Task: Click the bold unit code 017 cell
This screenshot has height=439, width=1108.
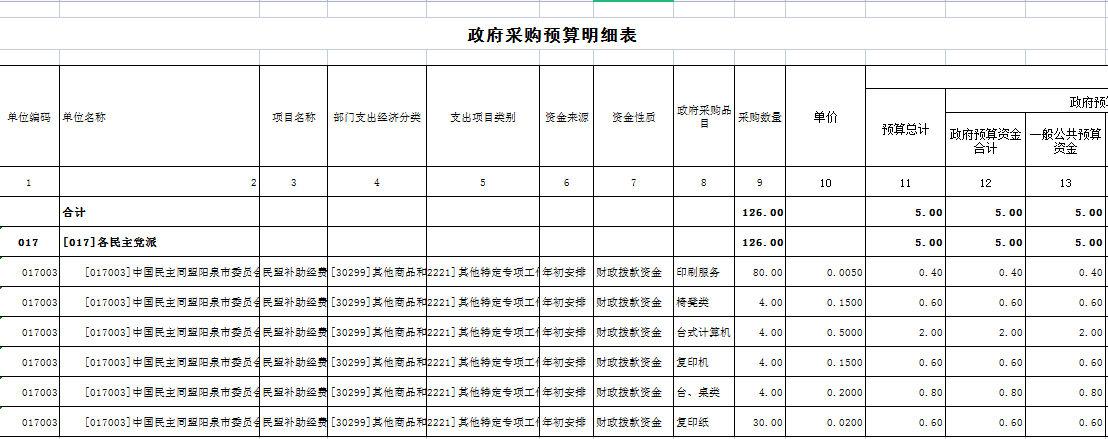Action: point(29,242)
